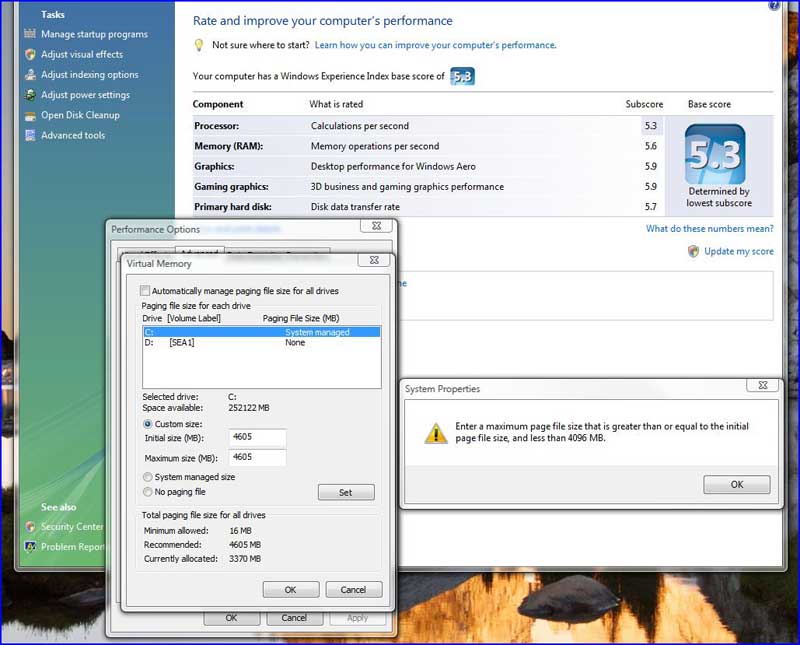
Task: Click the Open Disk Cleanup icon
Action: pyautogui.click(x=30, y=115)
